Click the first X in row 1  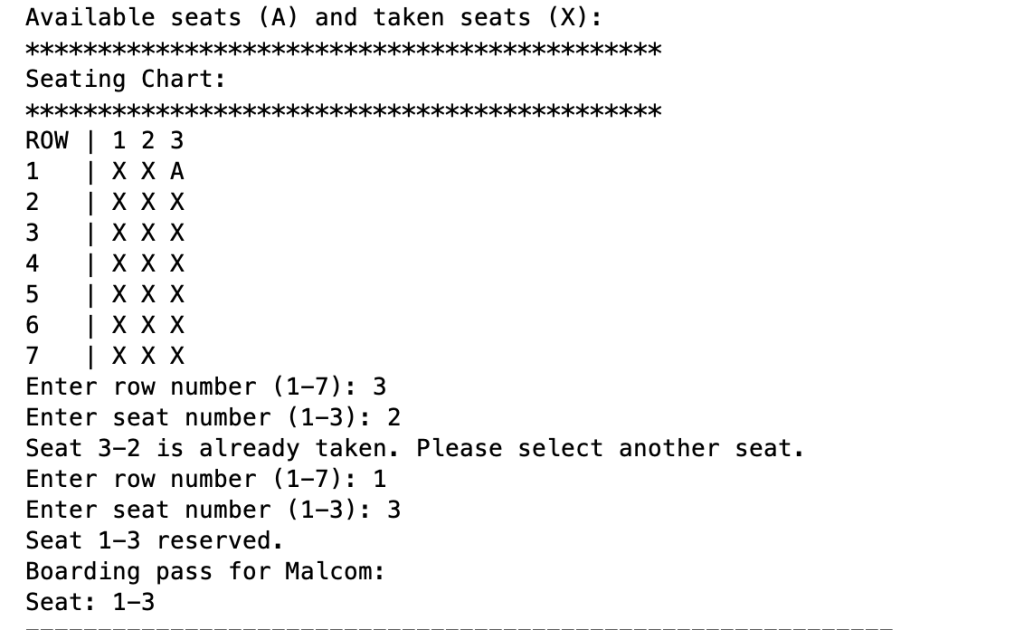pyautogui.click(x=119, y=172)
